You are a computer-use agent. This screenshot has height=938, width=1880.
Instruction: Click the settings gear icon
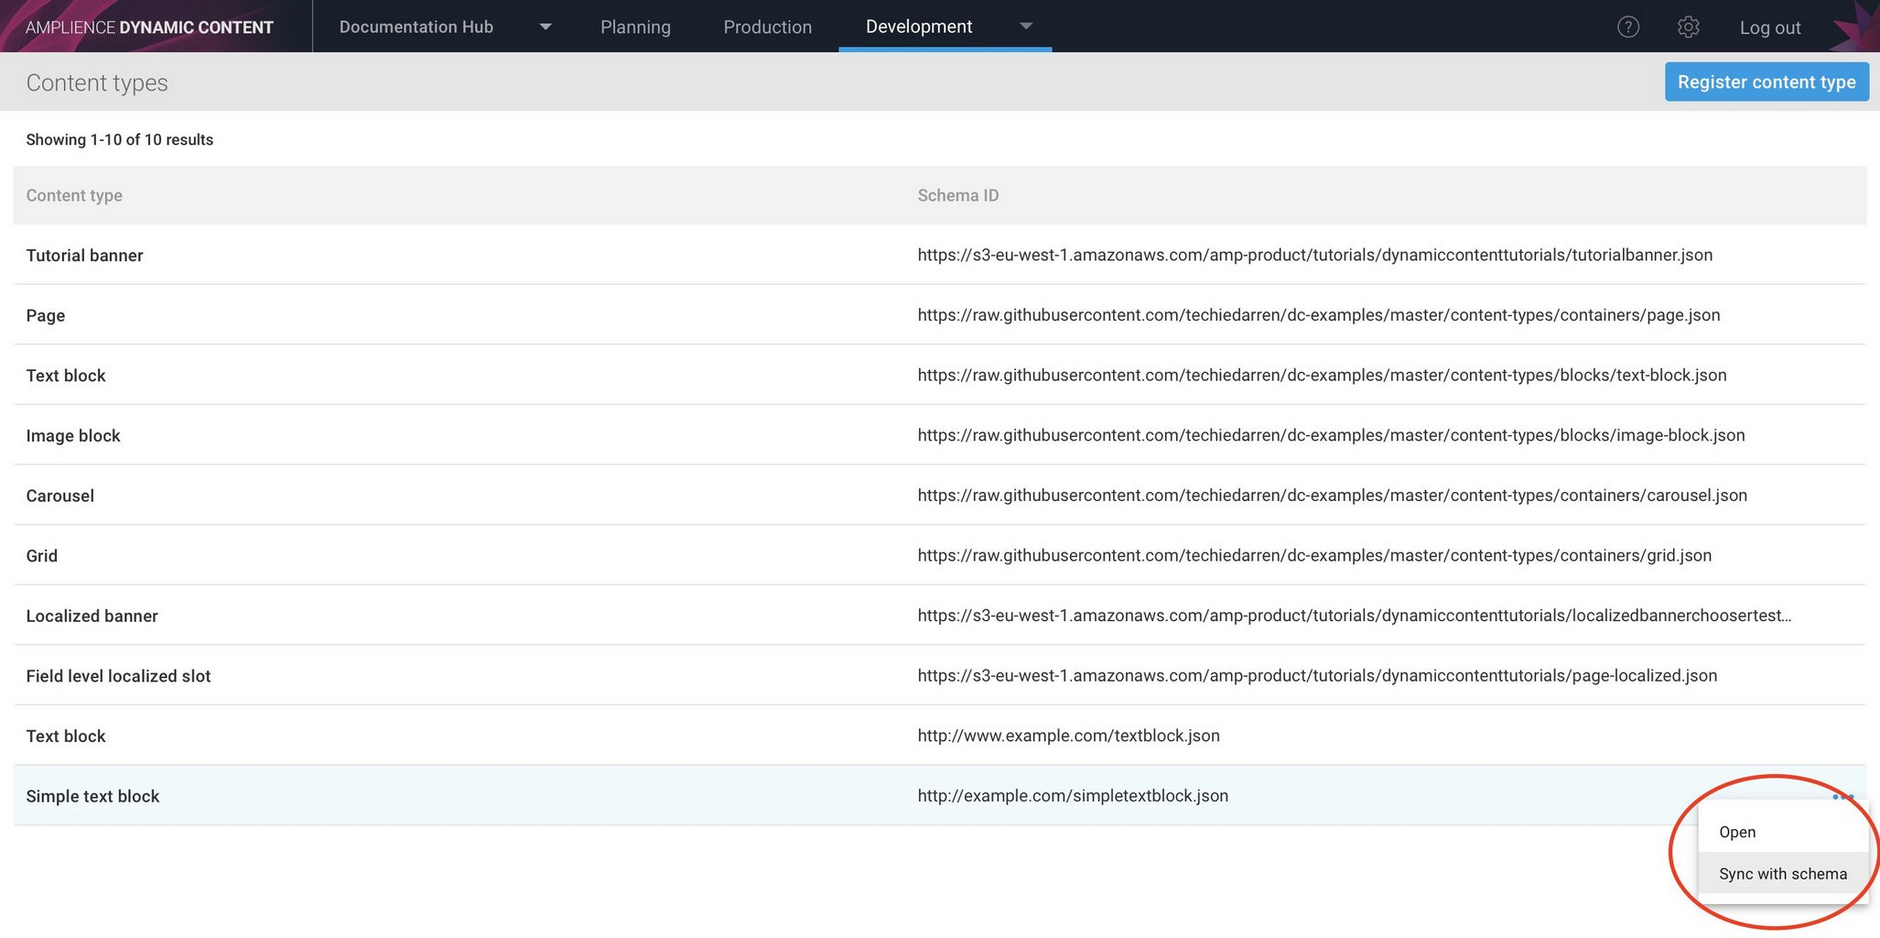coord(1688,27)
